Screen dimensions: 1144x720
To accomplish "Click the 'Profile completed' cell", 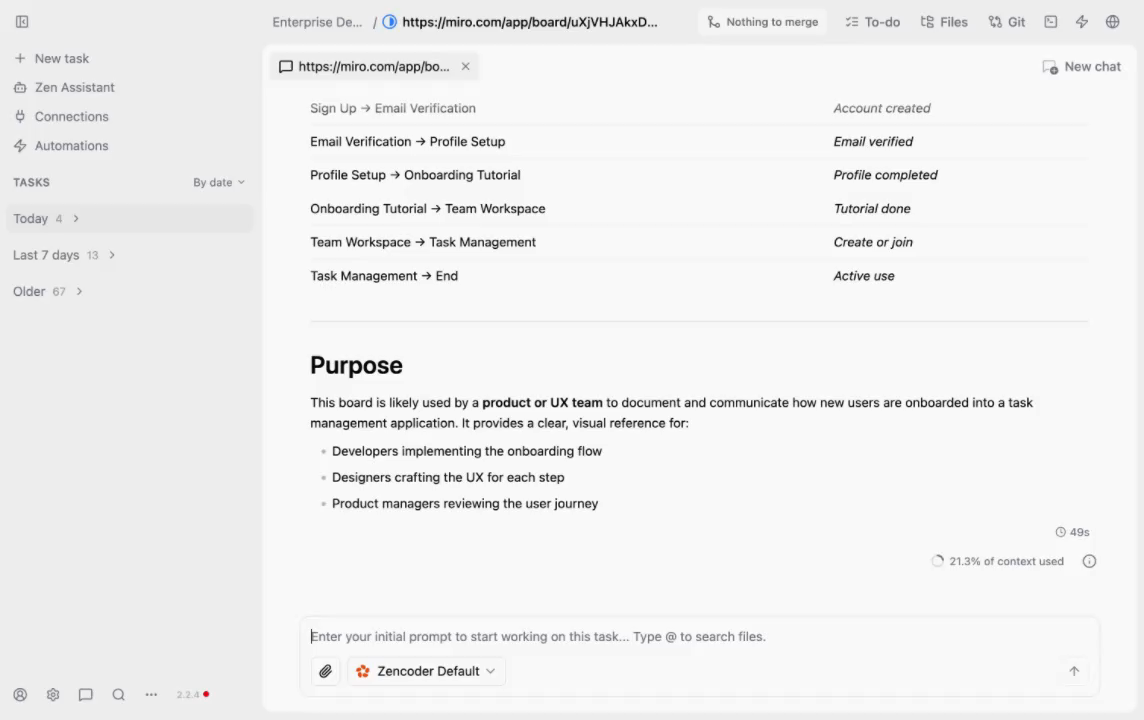I will click(x=886, y=175).
